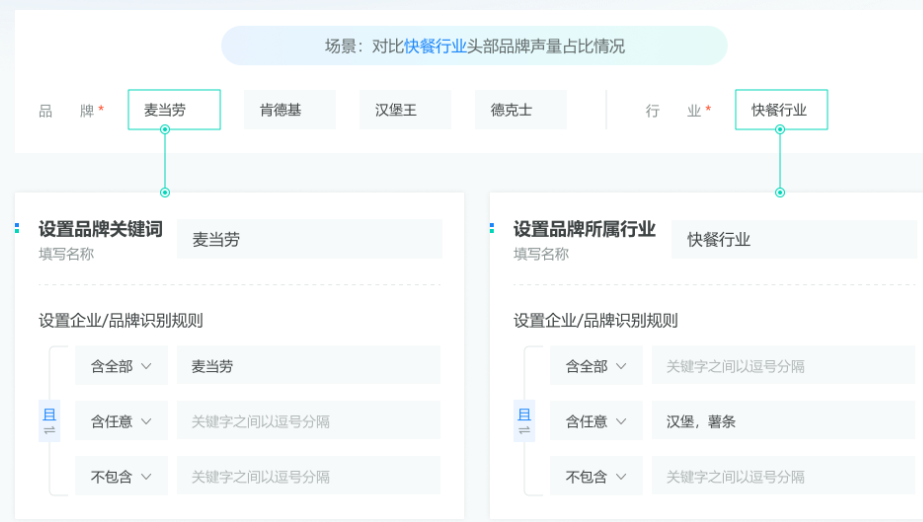Click empty 含全部 keyword field in industry panel
Screen dimensions: 923x522
click(x=783, y=366)
